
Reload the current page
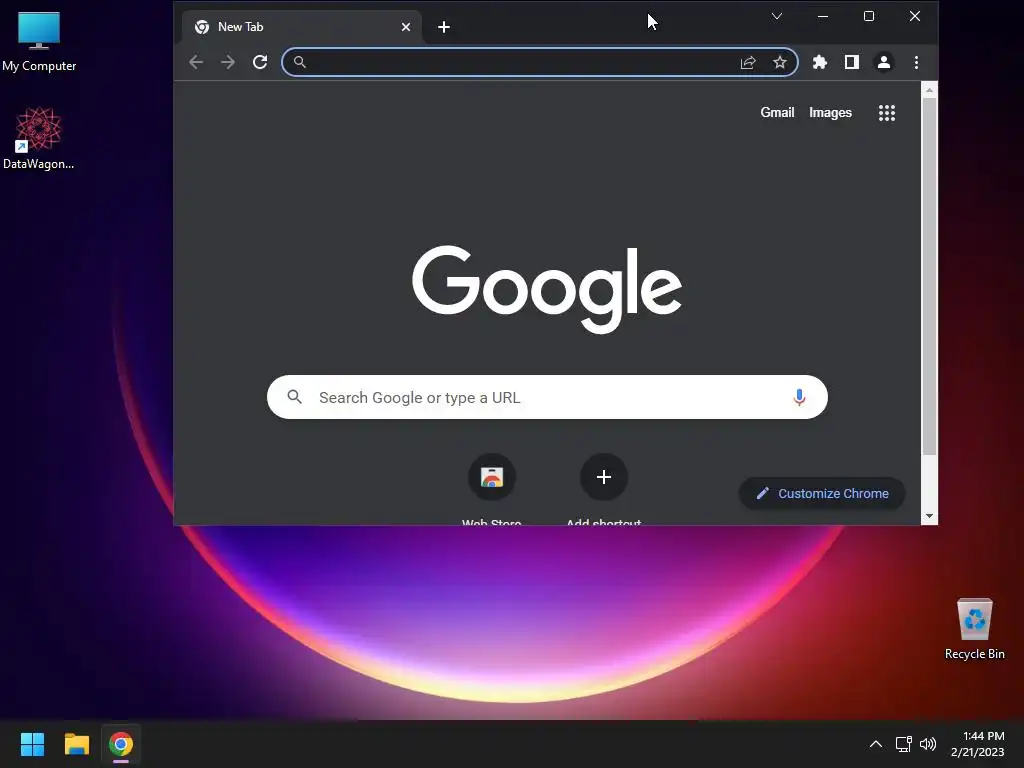pyautogui.click(x=260, y=62)
